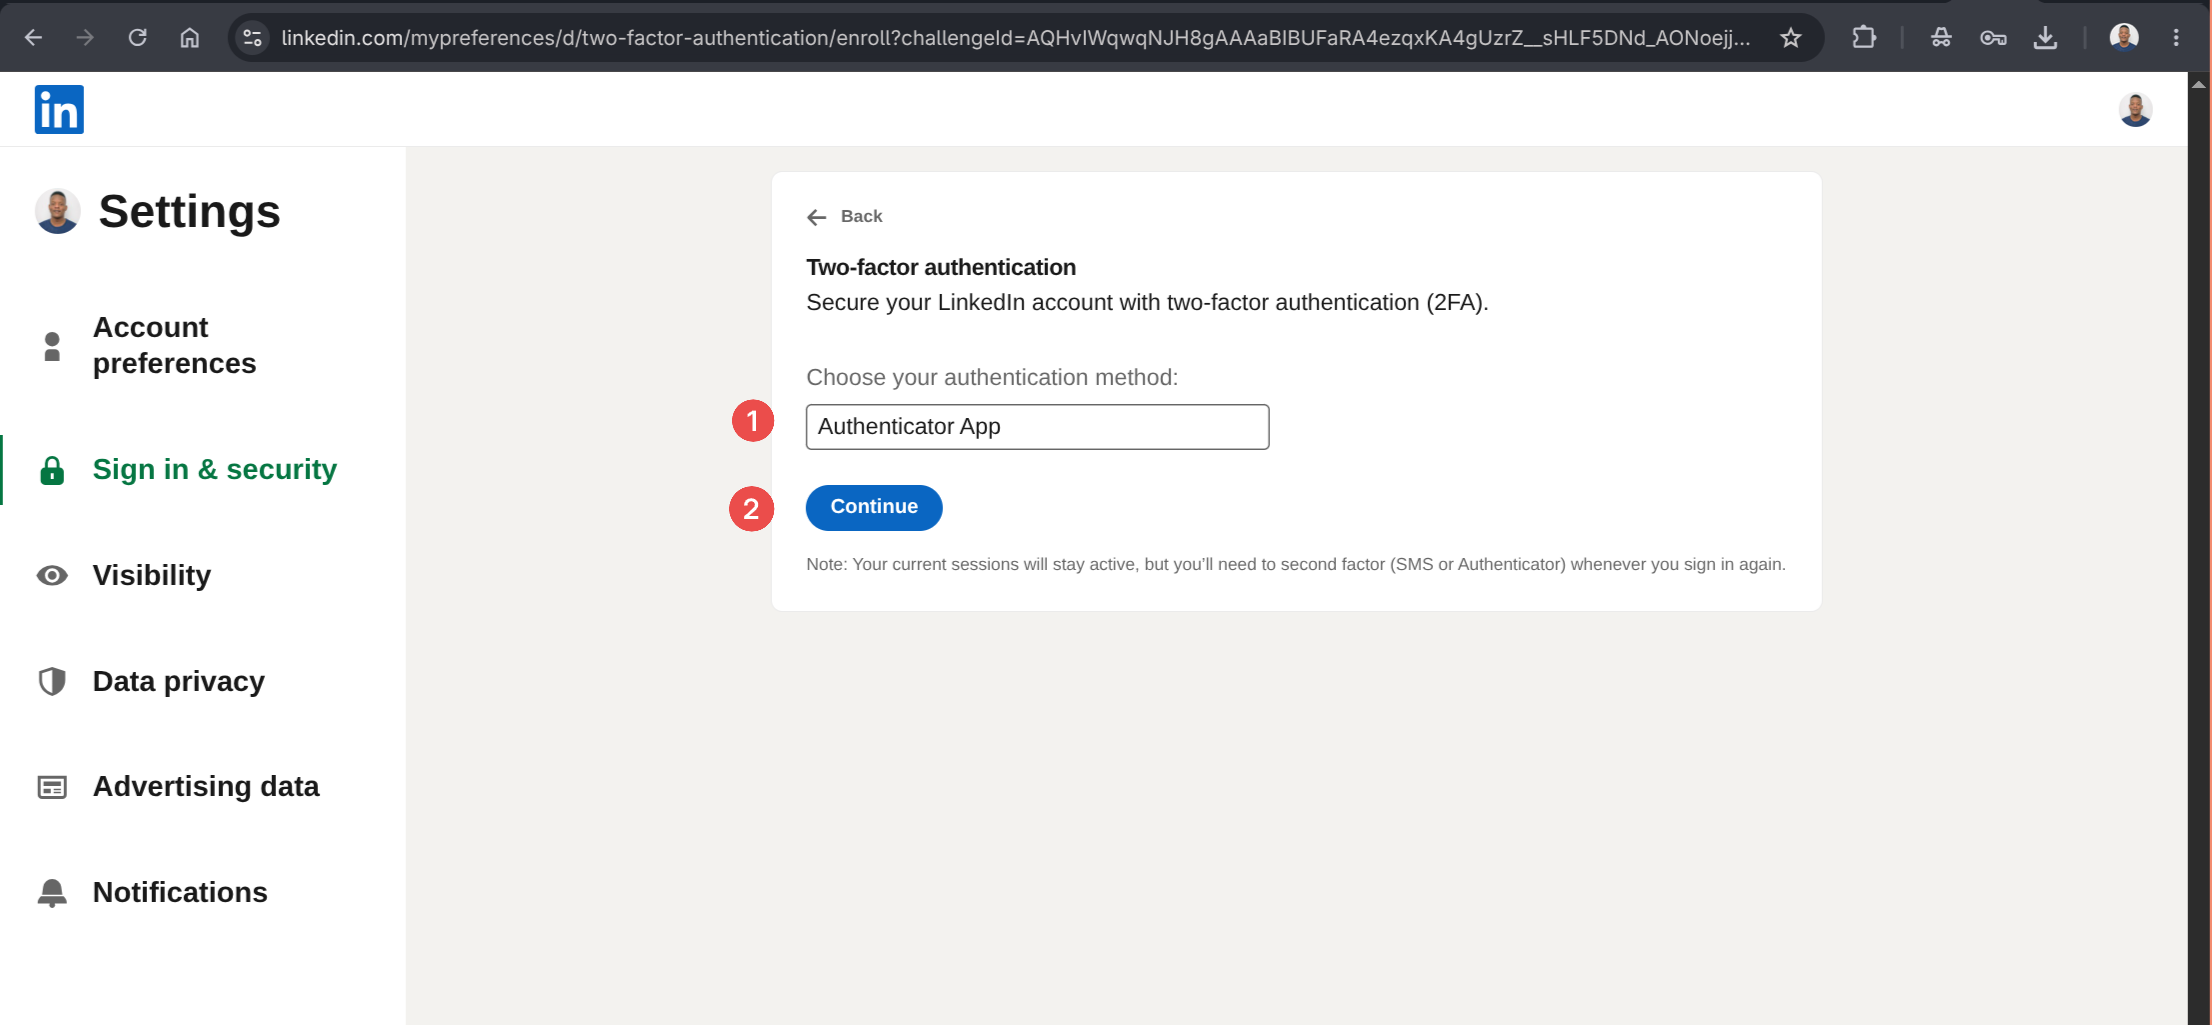Open Chrome profile avatar
2212x1025 pixels.
pos(2123,38)
